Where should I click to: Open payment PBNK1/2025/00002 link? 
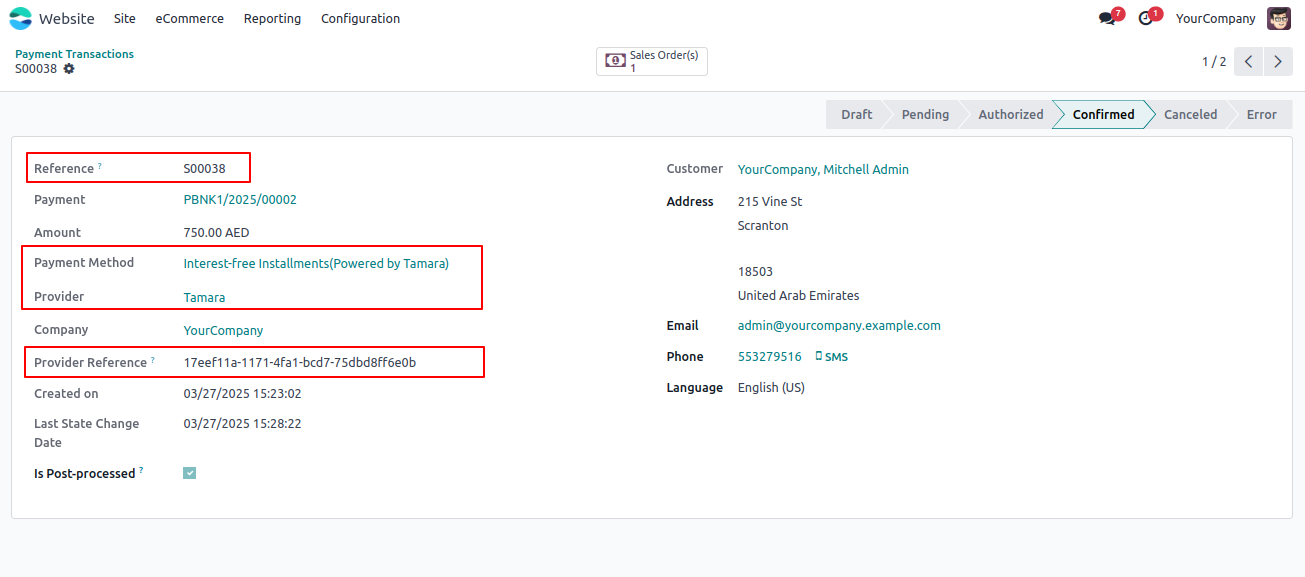pos(240,200)
